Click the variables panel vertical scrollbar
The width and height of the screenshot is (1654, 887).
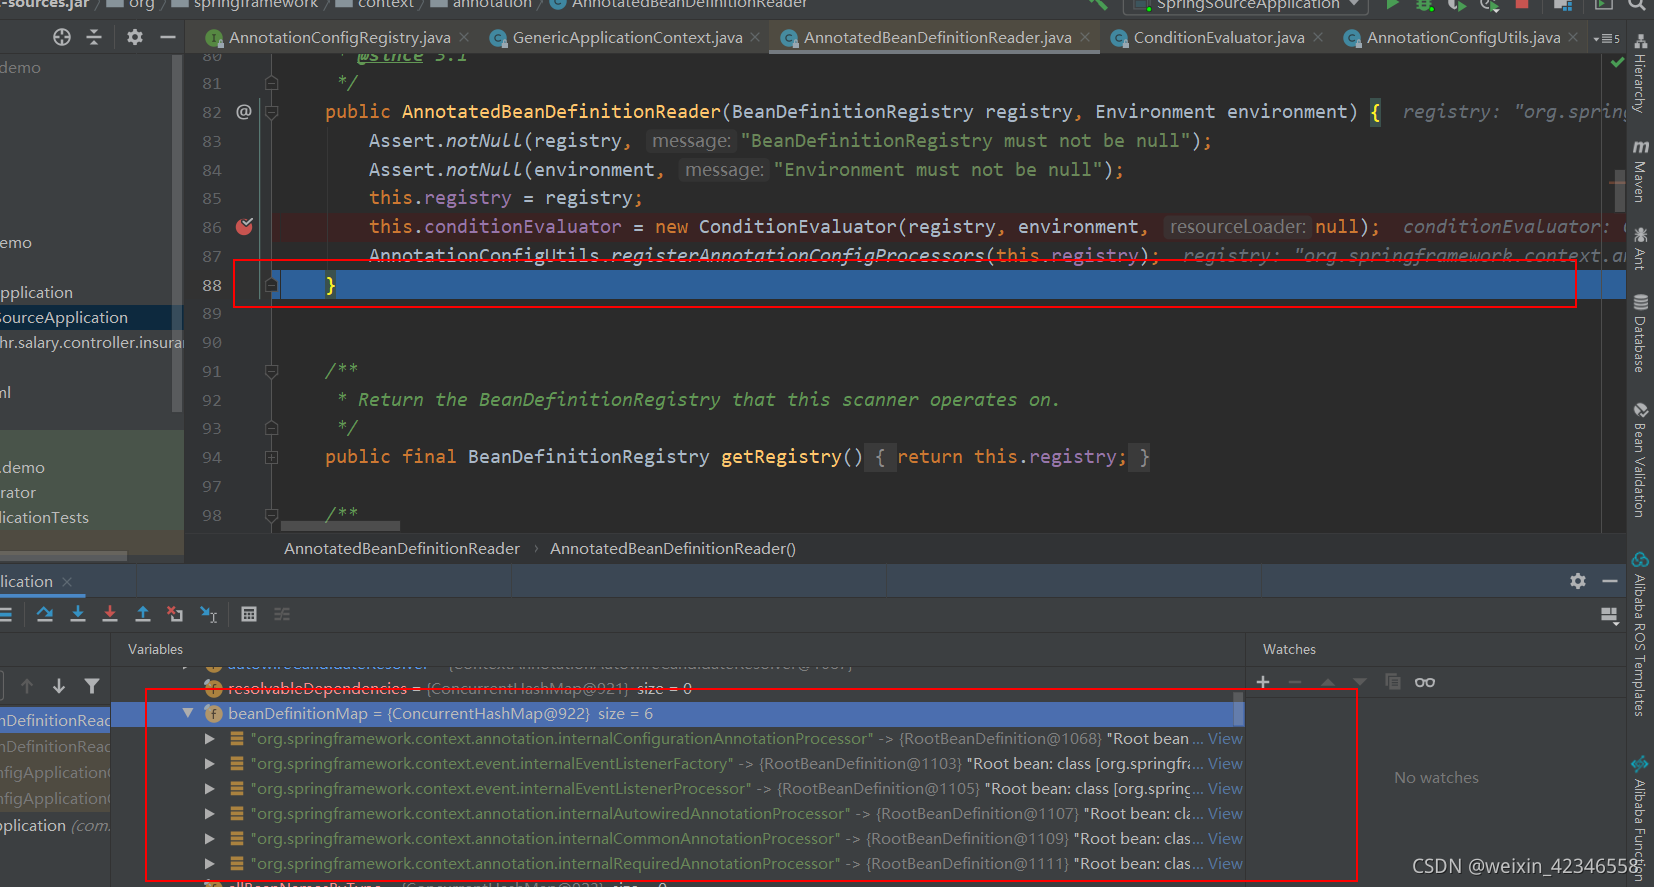pos(1239,709)
